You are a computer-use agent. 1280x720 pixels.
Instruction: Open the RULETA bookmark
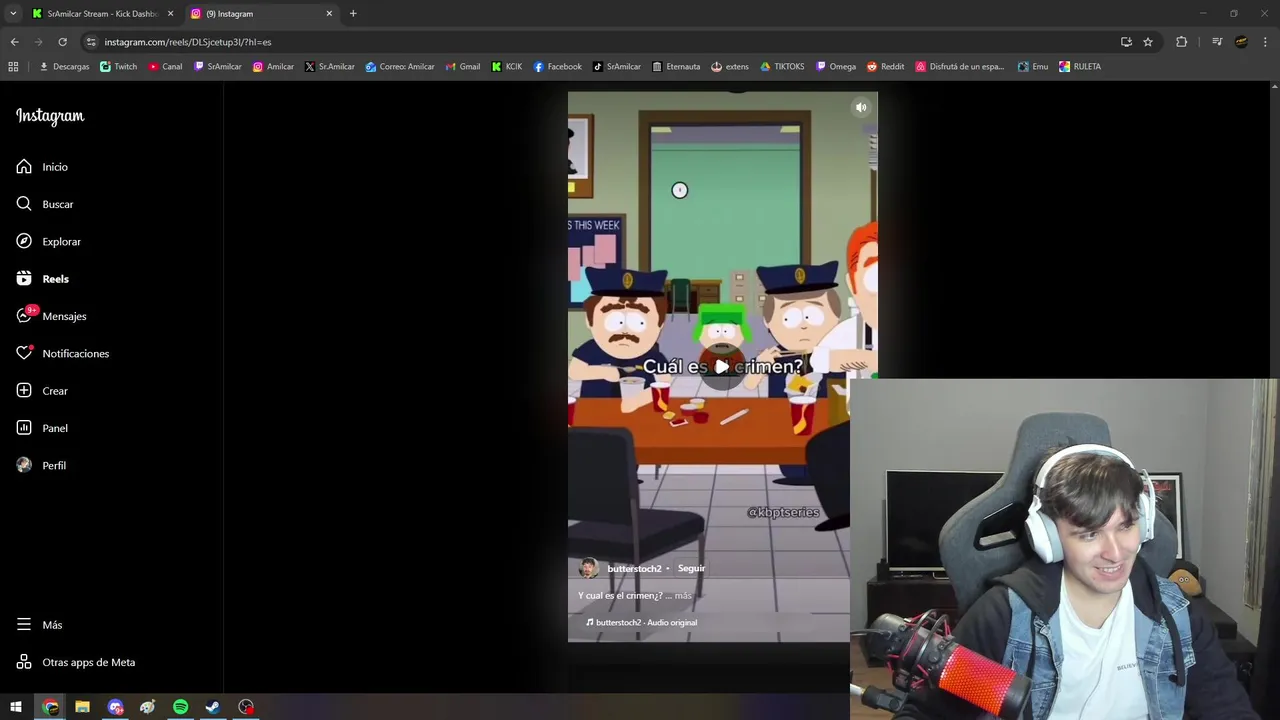(x=1080, y=67)
